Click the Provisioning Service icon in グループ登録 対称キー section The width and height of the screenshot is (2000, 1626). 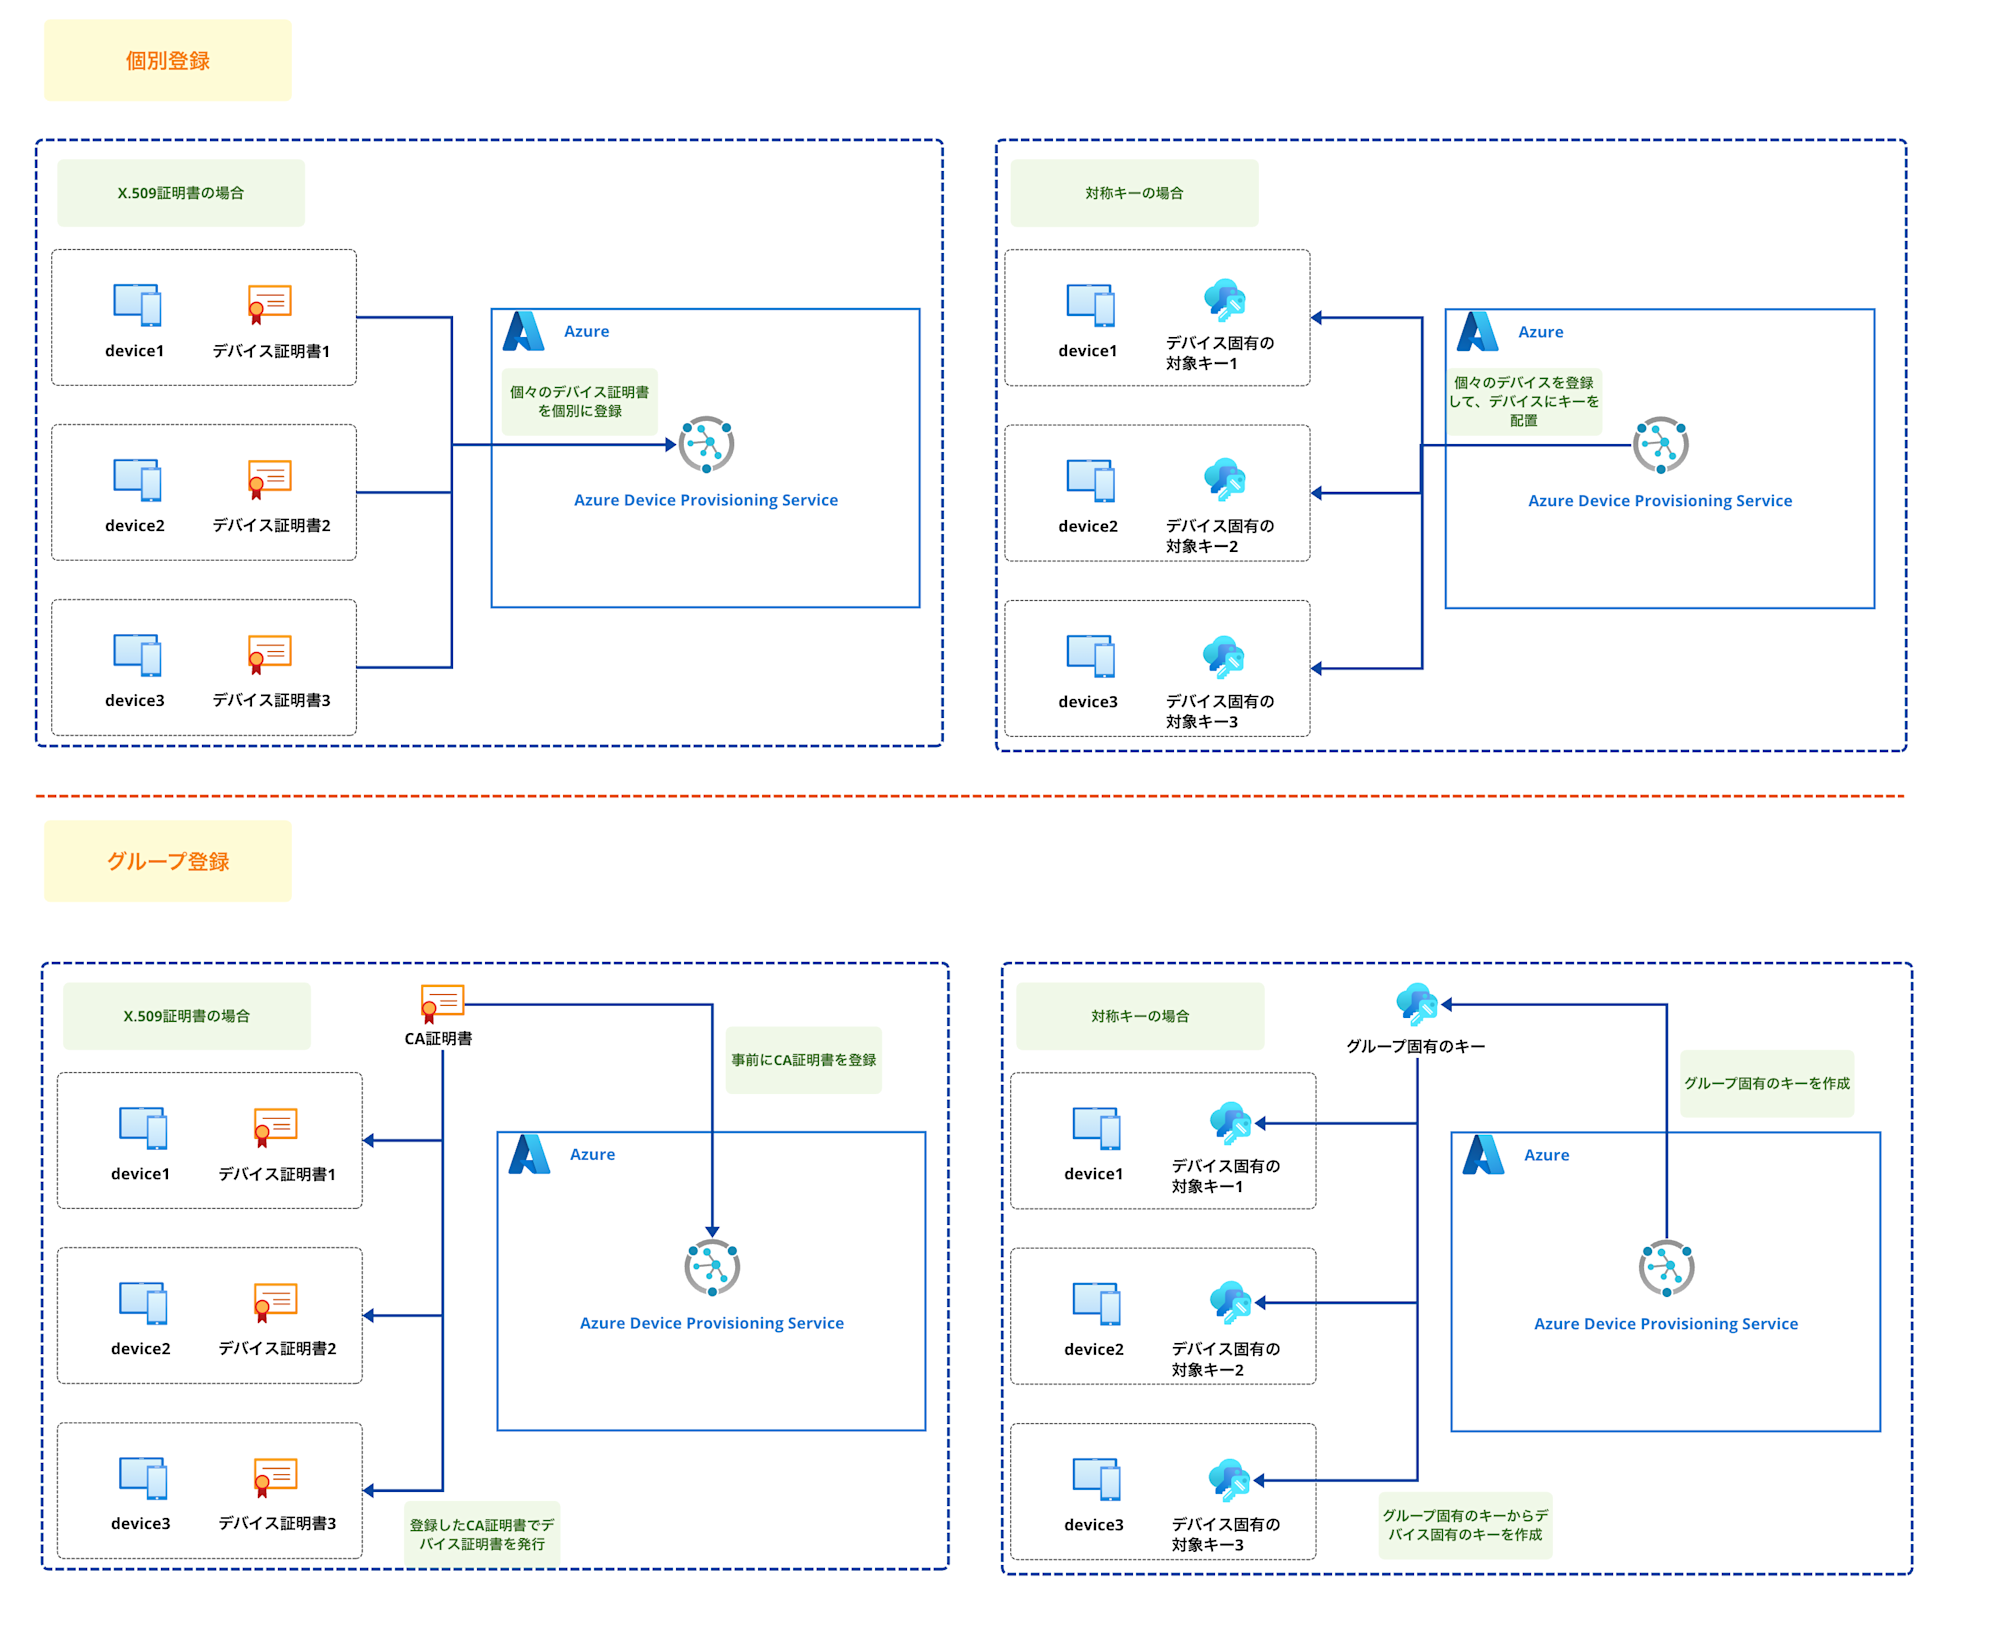click(1666, 1268)
